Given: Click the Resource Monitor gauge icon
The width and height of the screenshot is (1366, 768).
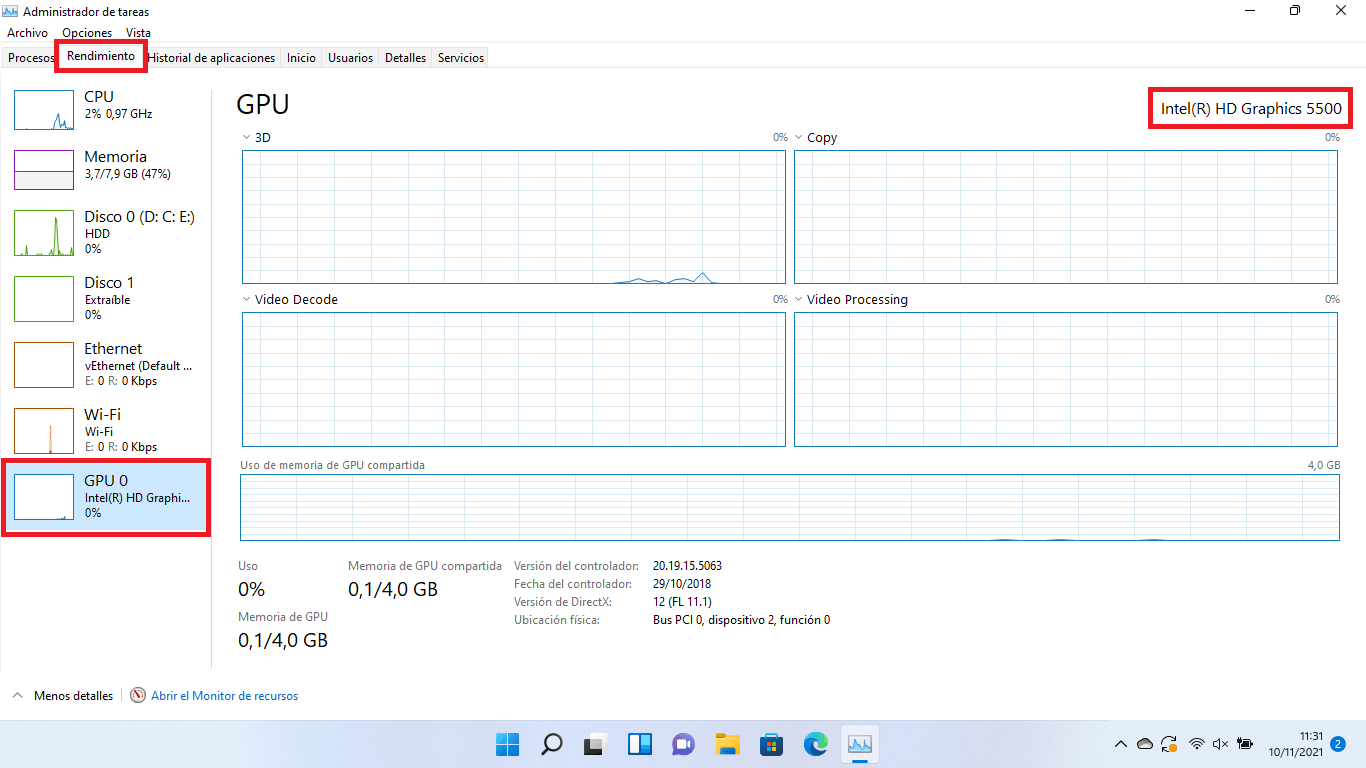Looking at the screenshot, I should [138, 696].
